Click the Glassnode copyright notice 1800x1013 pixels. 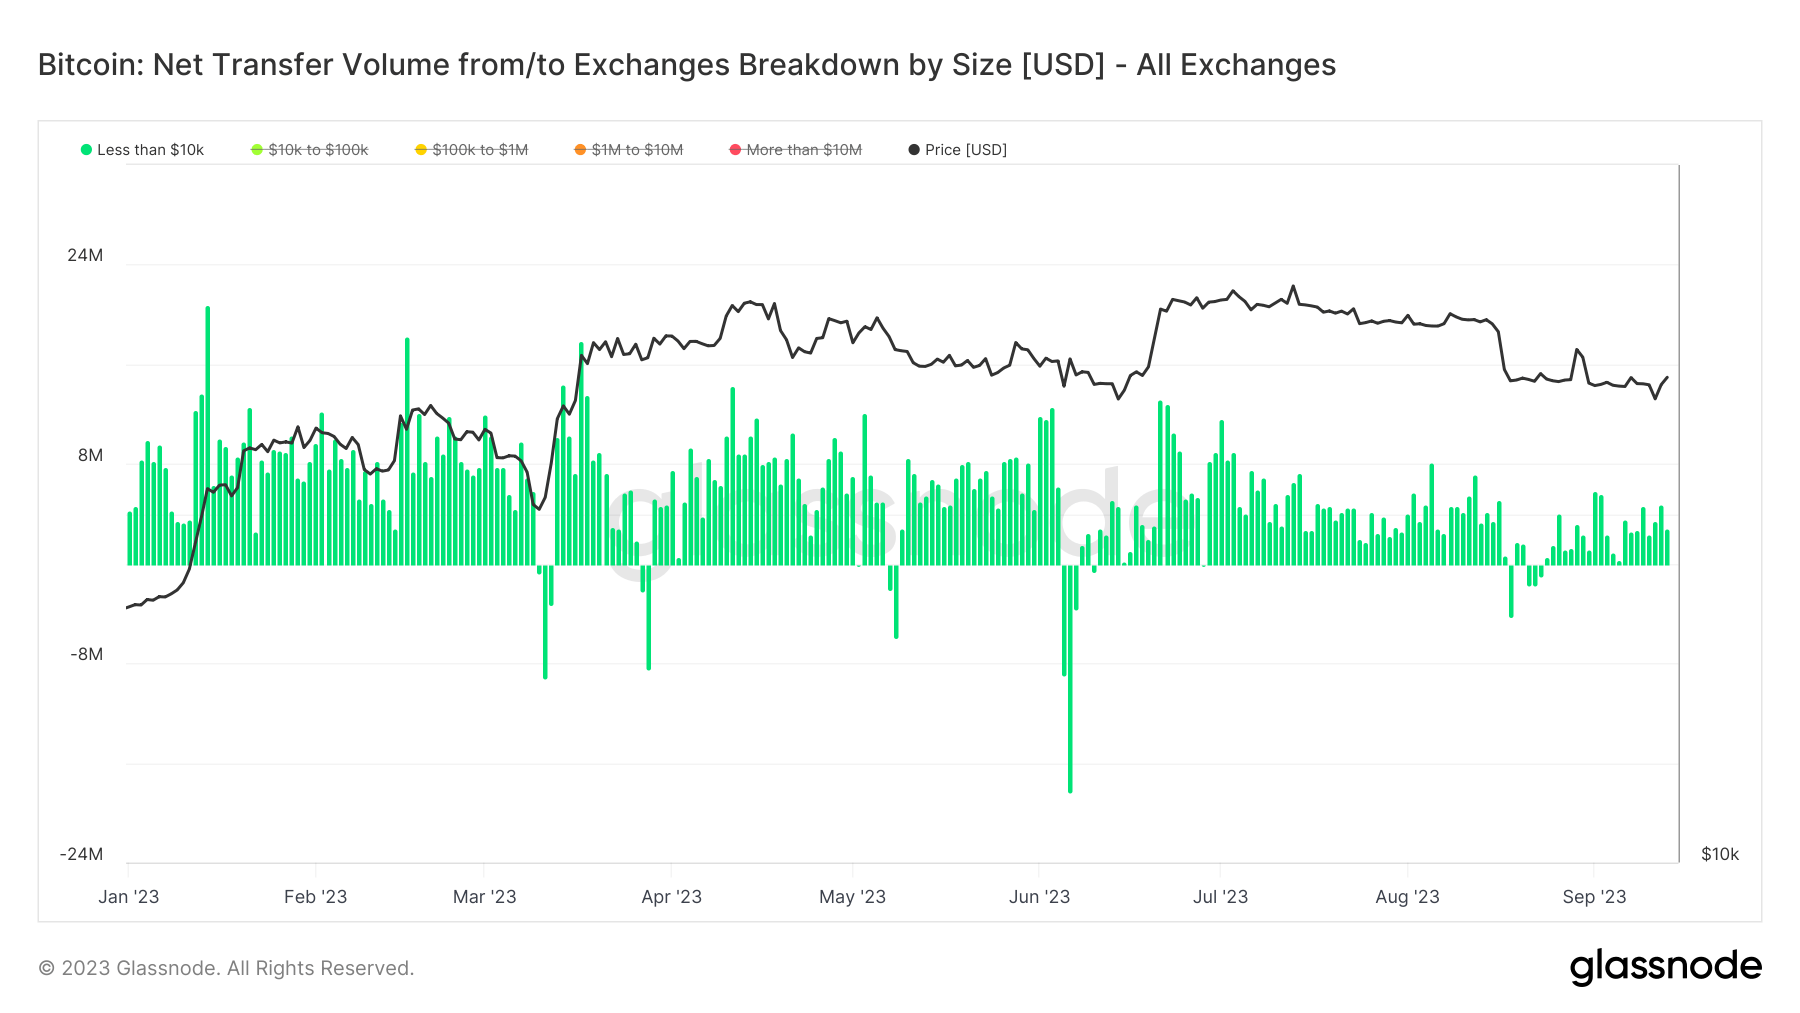[x=226, y=968]
